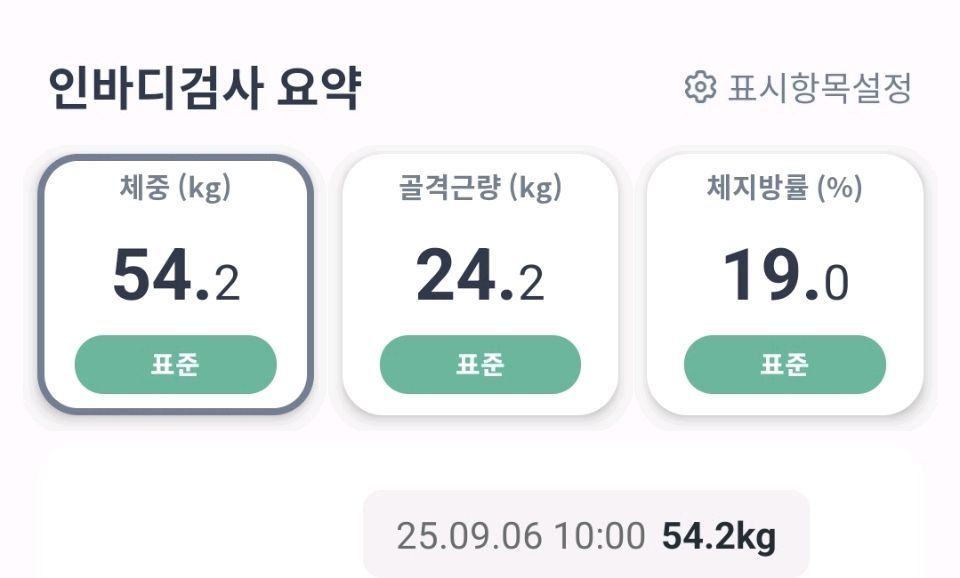Tap the 표준 badge under 체지방률
The height and width of the screenshot is (578, 960).
(785, 364)
